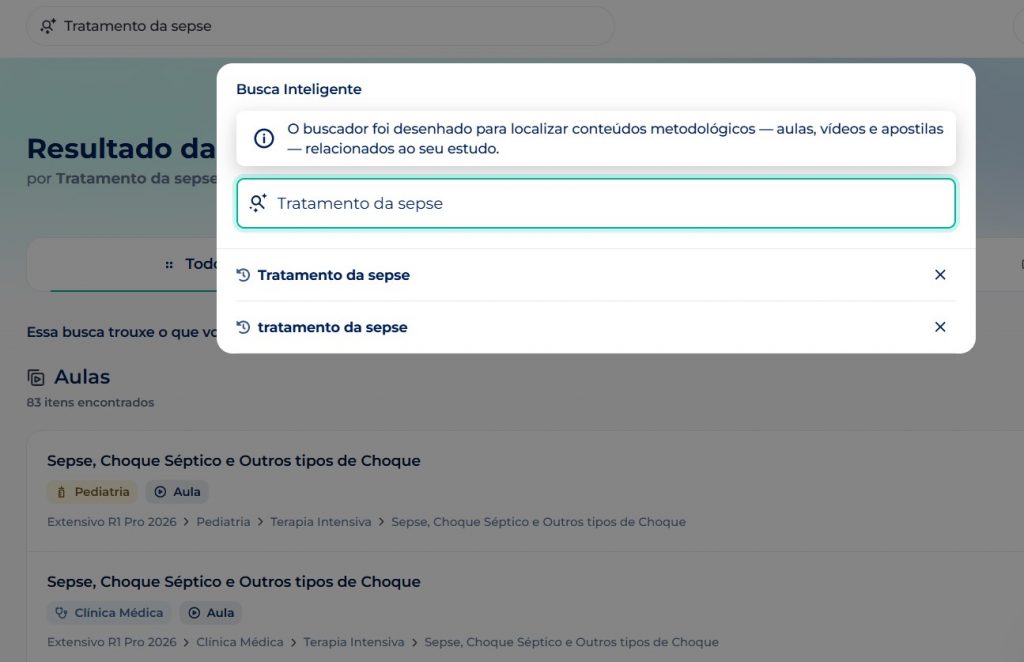The image size is (1024, 662).
Task: Click the search icon in top search bar
Action: pos(48,26)
